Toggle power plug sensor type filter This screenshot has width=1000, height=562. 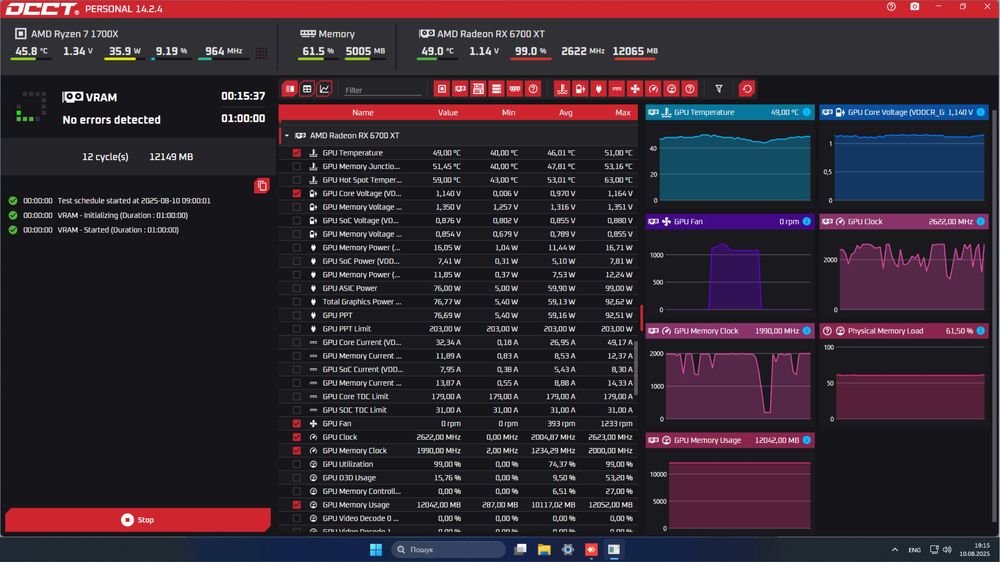pos(598,89)
